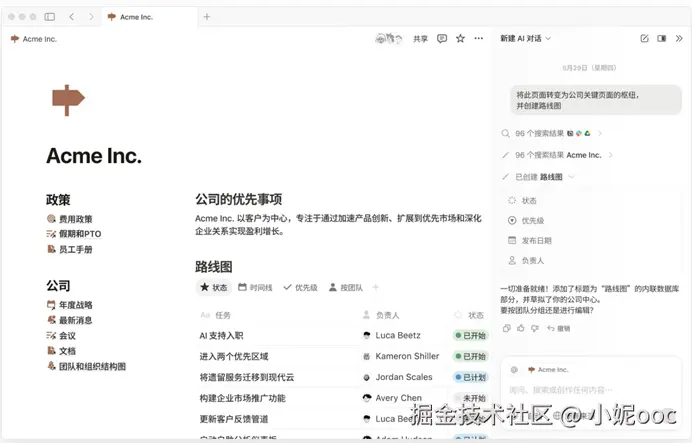The height and width of the screenshot is (443, 692).
Task: Open the 年度战略 page link
Action: [x=70, y=305]
